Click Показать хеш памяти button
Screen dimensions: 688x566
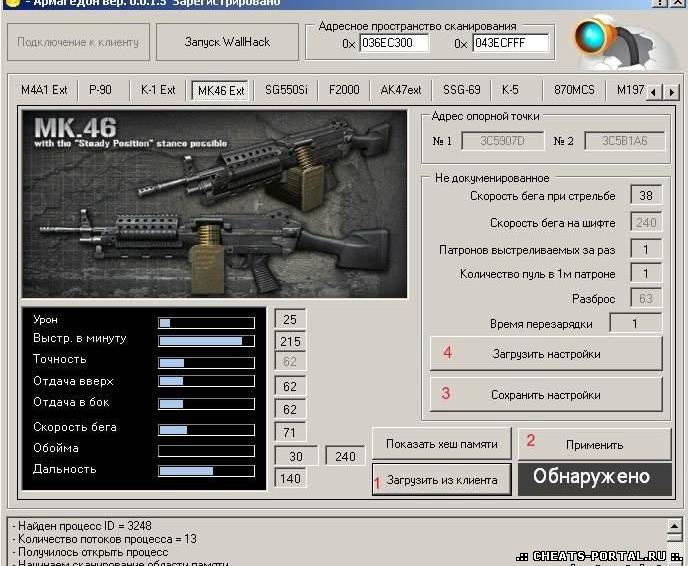pos(441,444)
